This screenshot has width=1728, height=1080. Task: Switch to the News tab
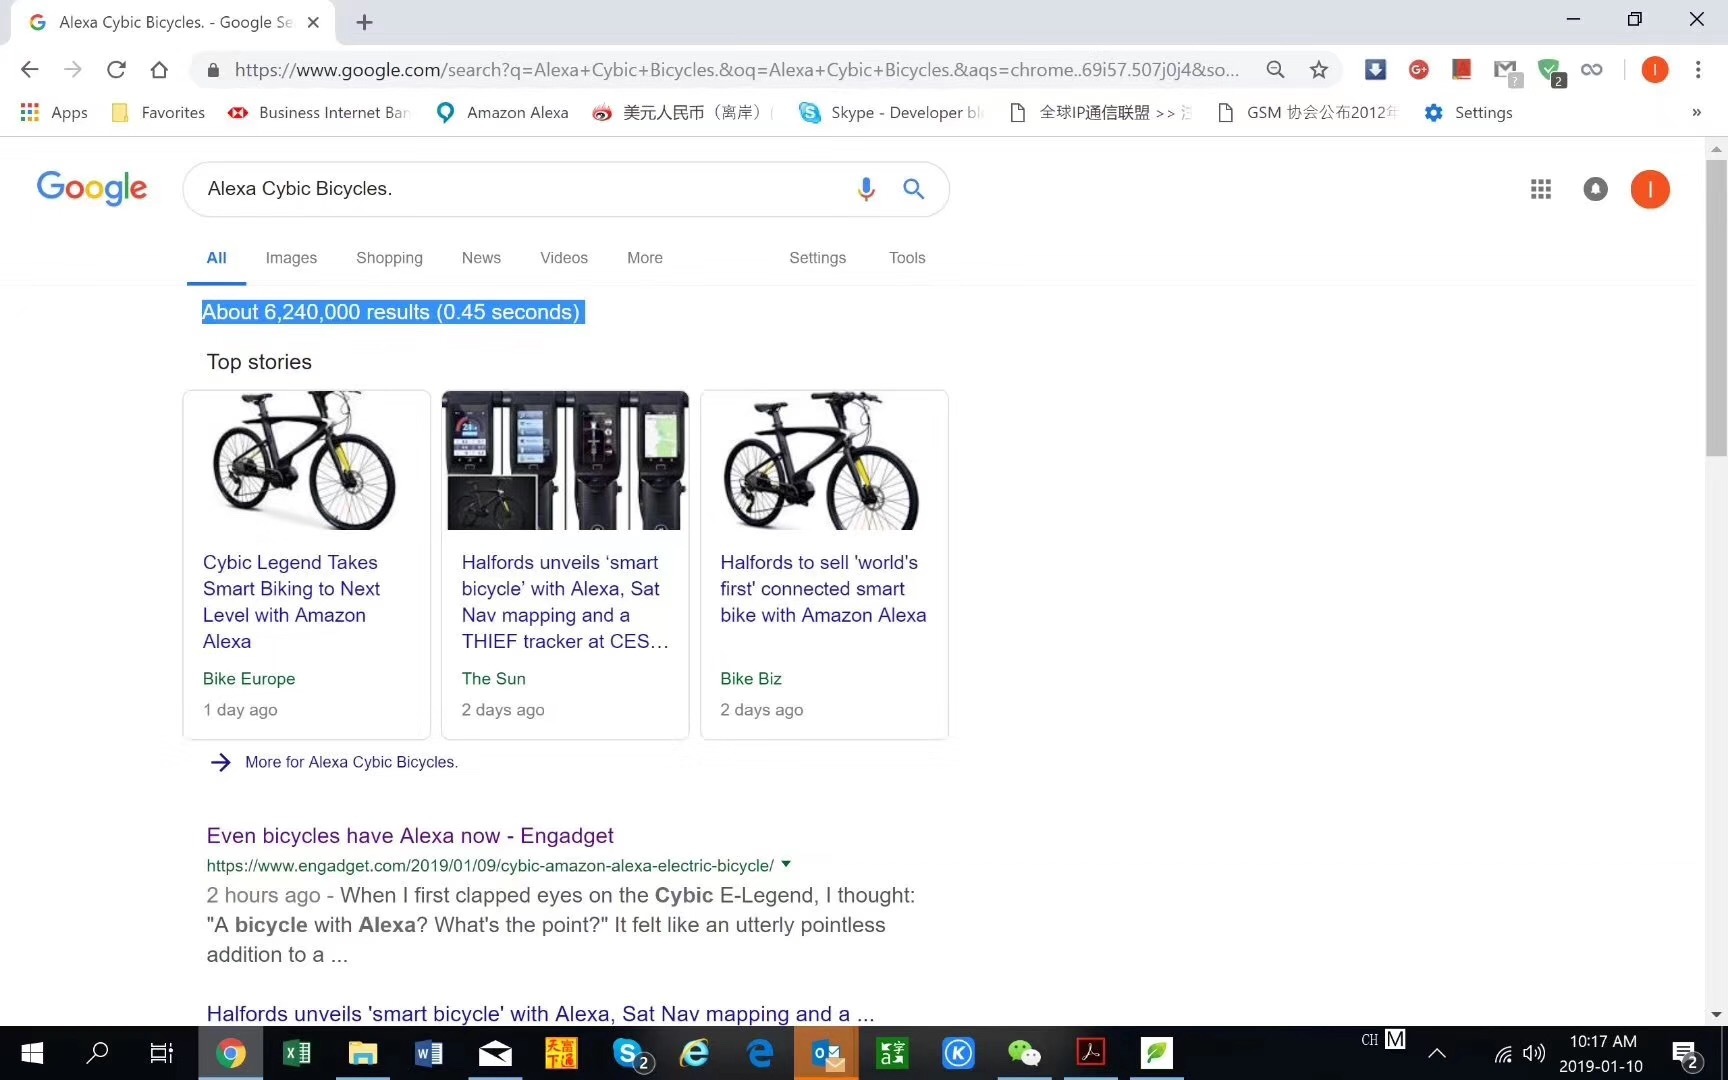point(481,258)
